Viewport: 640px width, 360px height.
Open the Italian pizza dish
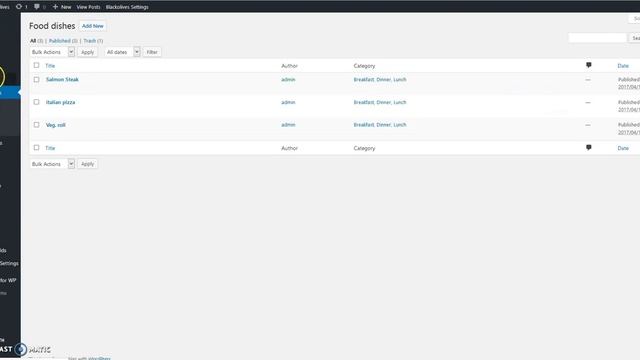point(60,102)
